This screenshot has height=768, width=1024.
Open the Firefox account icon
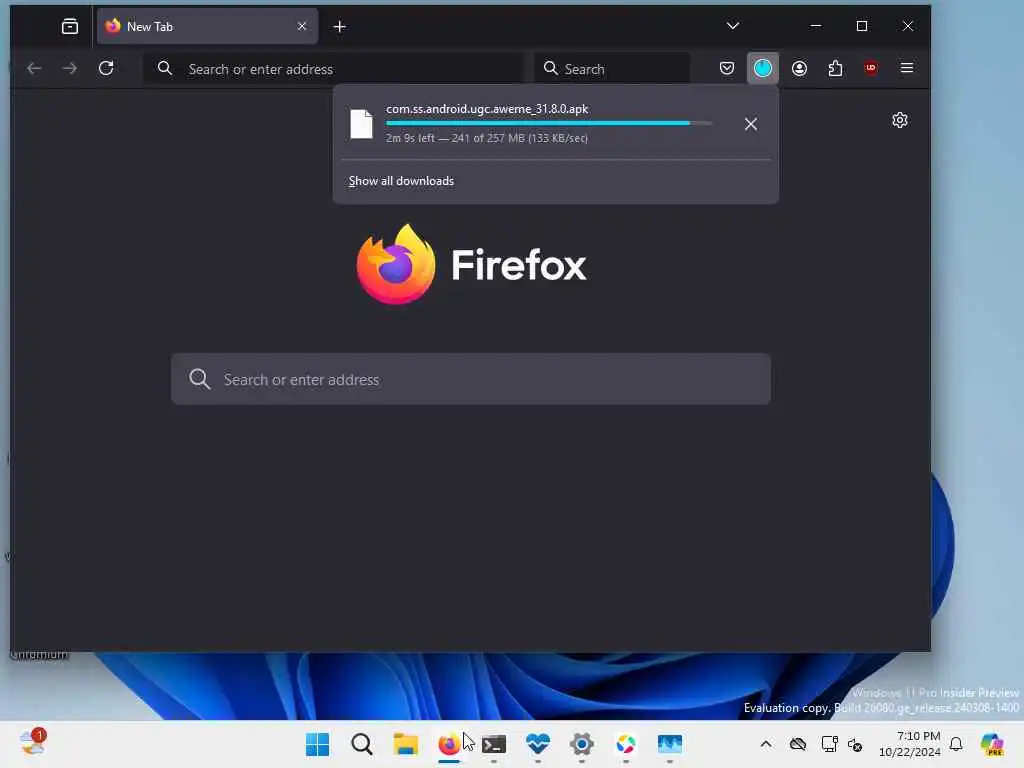pyautogui.click(x=799, y=68)
